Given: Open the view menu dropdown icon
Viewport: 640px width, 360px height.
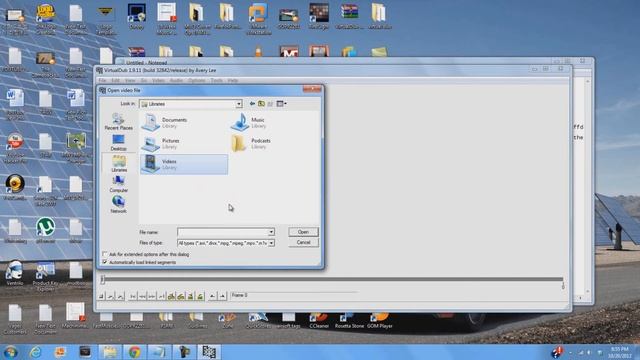Looking at the screenshot, I should pos(282,104).
